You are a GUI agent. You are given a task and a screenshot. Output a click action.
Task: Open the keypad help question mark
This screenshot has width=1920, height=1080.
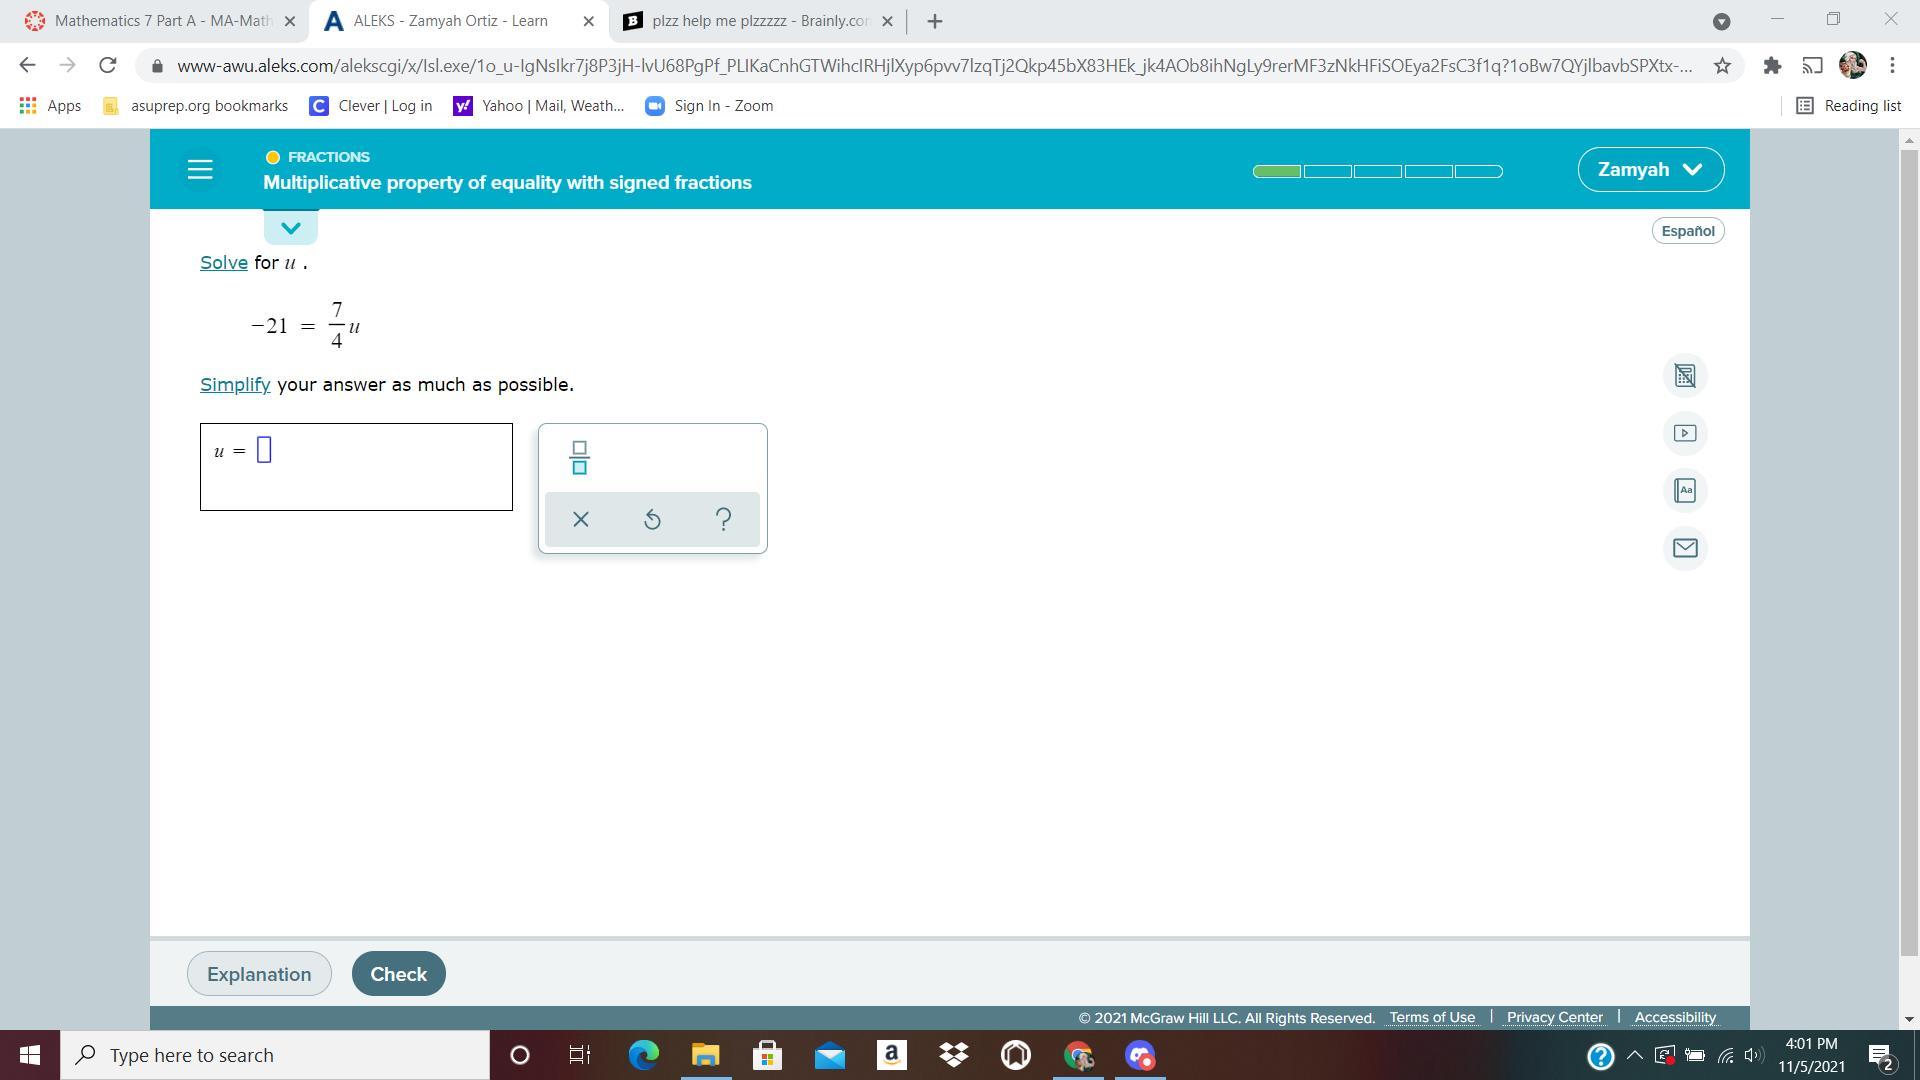pos(723,519)
